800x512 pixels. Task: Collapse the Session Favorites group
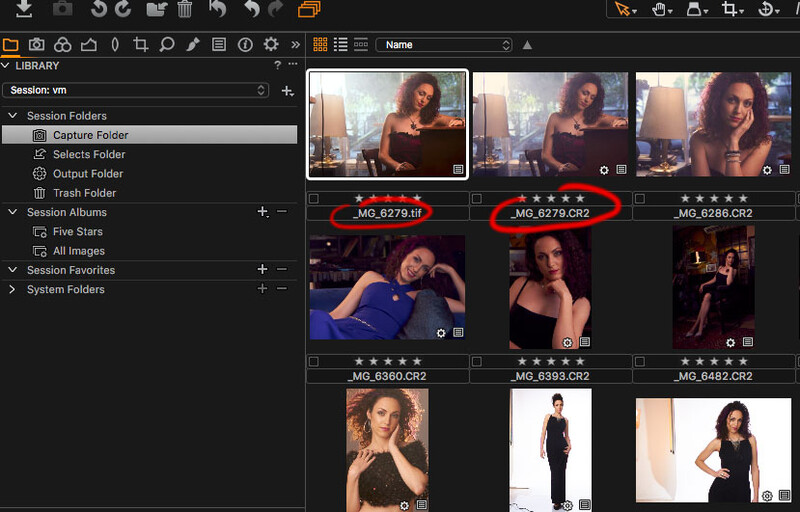click(x=13, y=270)
